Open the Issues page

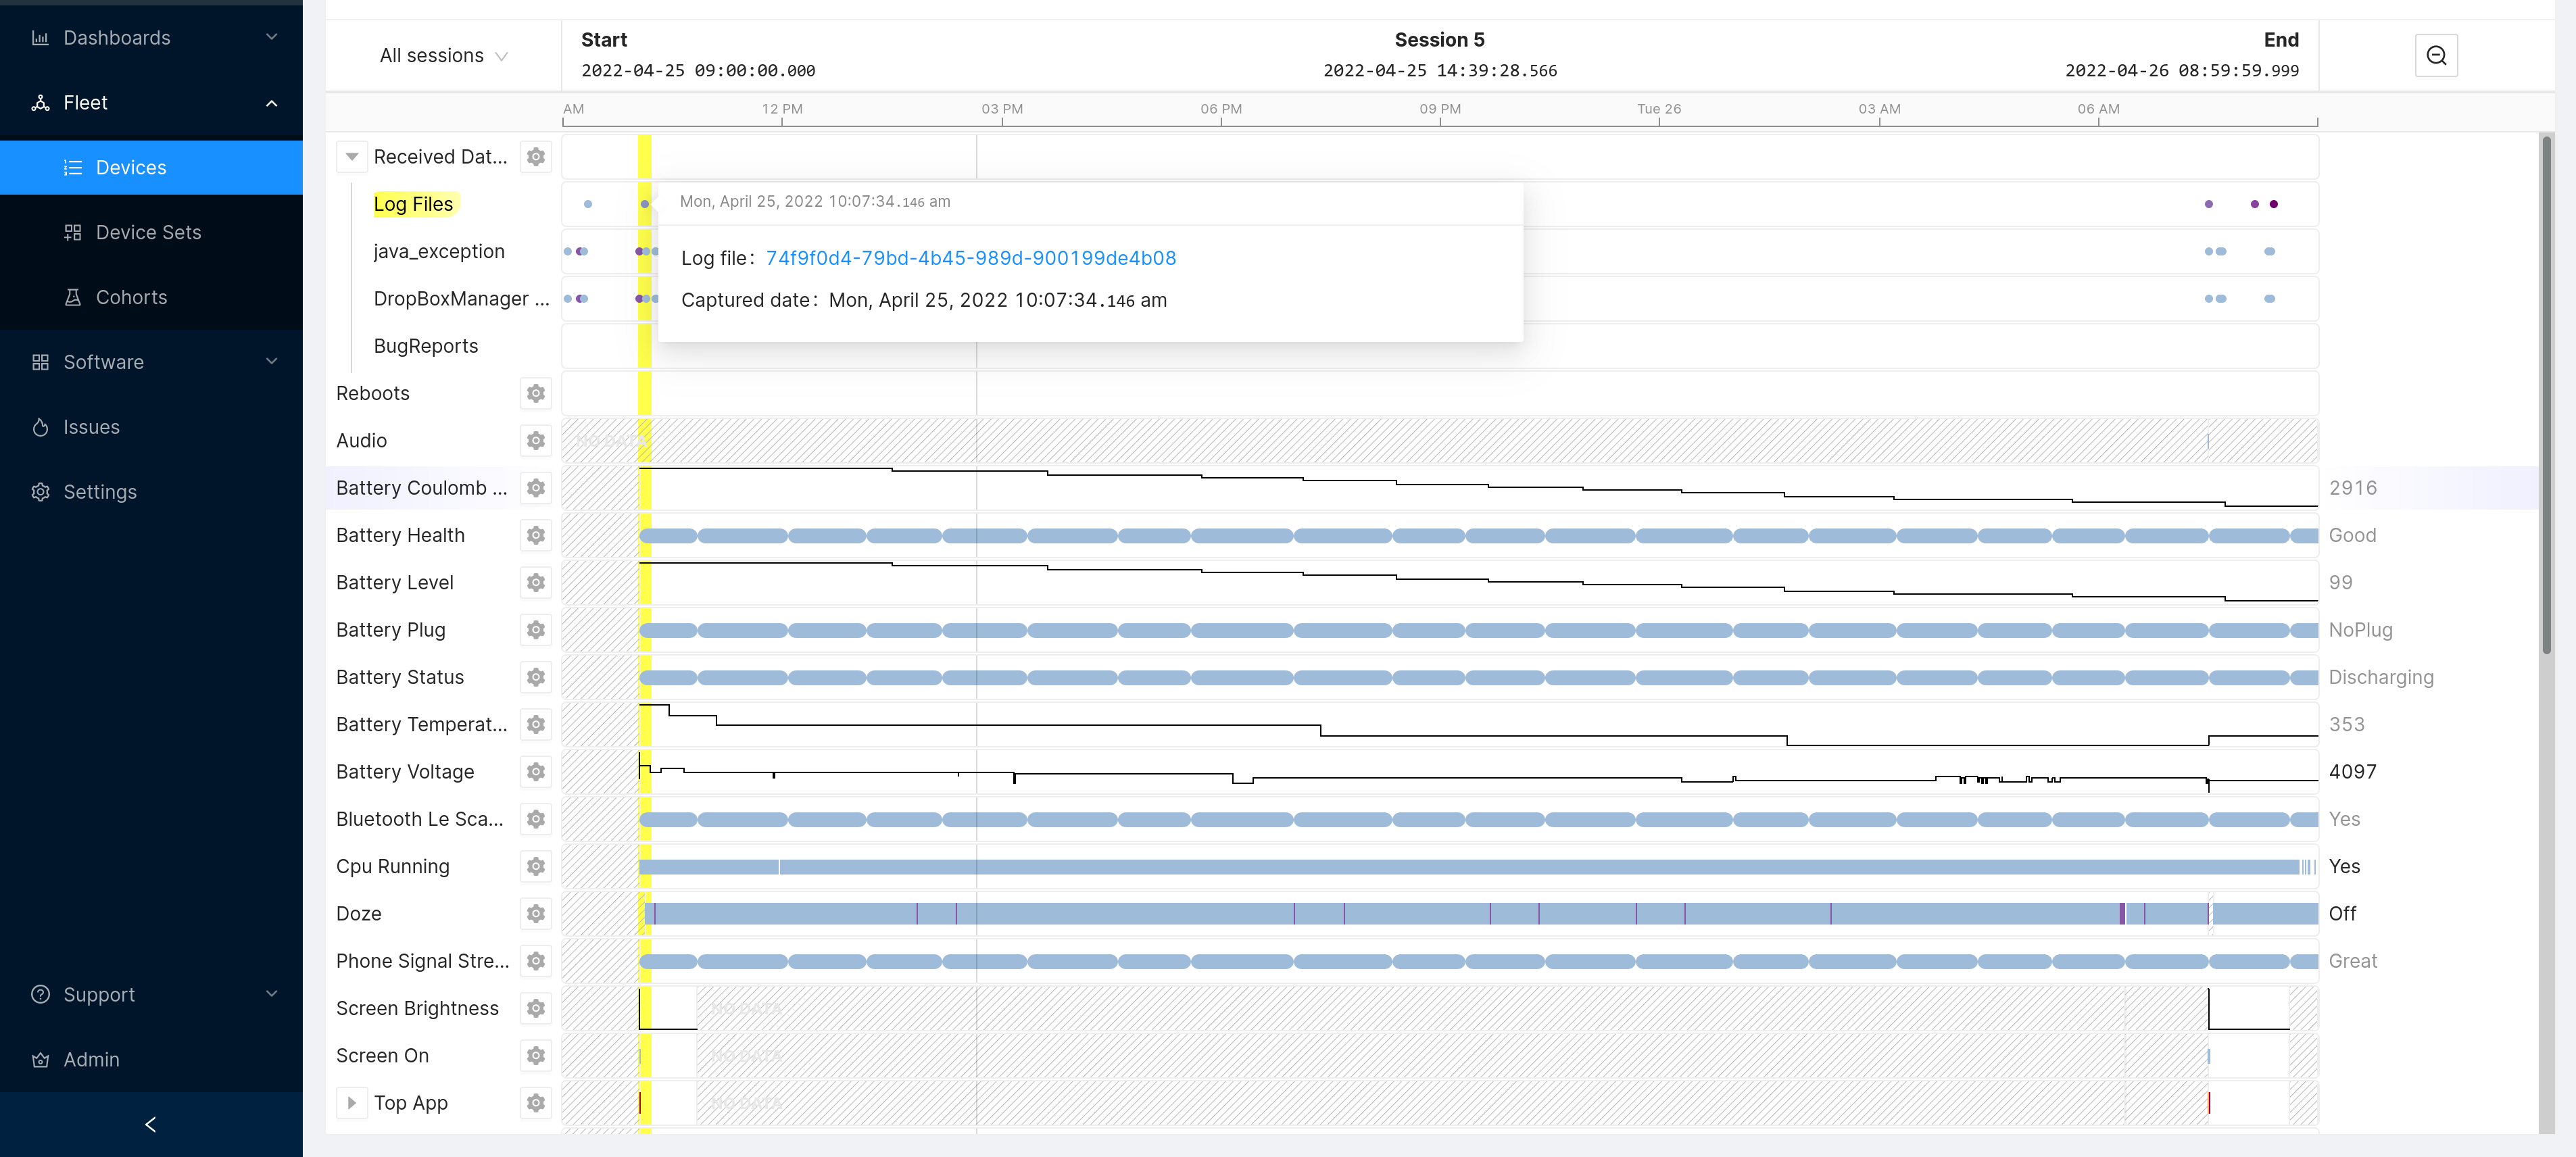tap(91, 427)
